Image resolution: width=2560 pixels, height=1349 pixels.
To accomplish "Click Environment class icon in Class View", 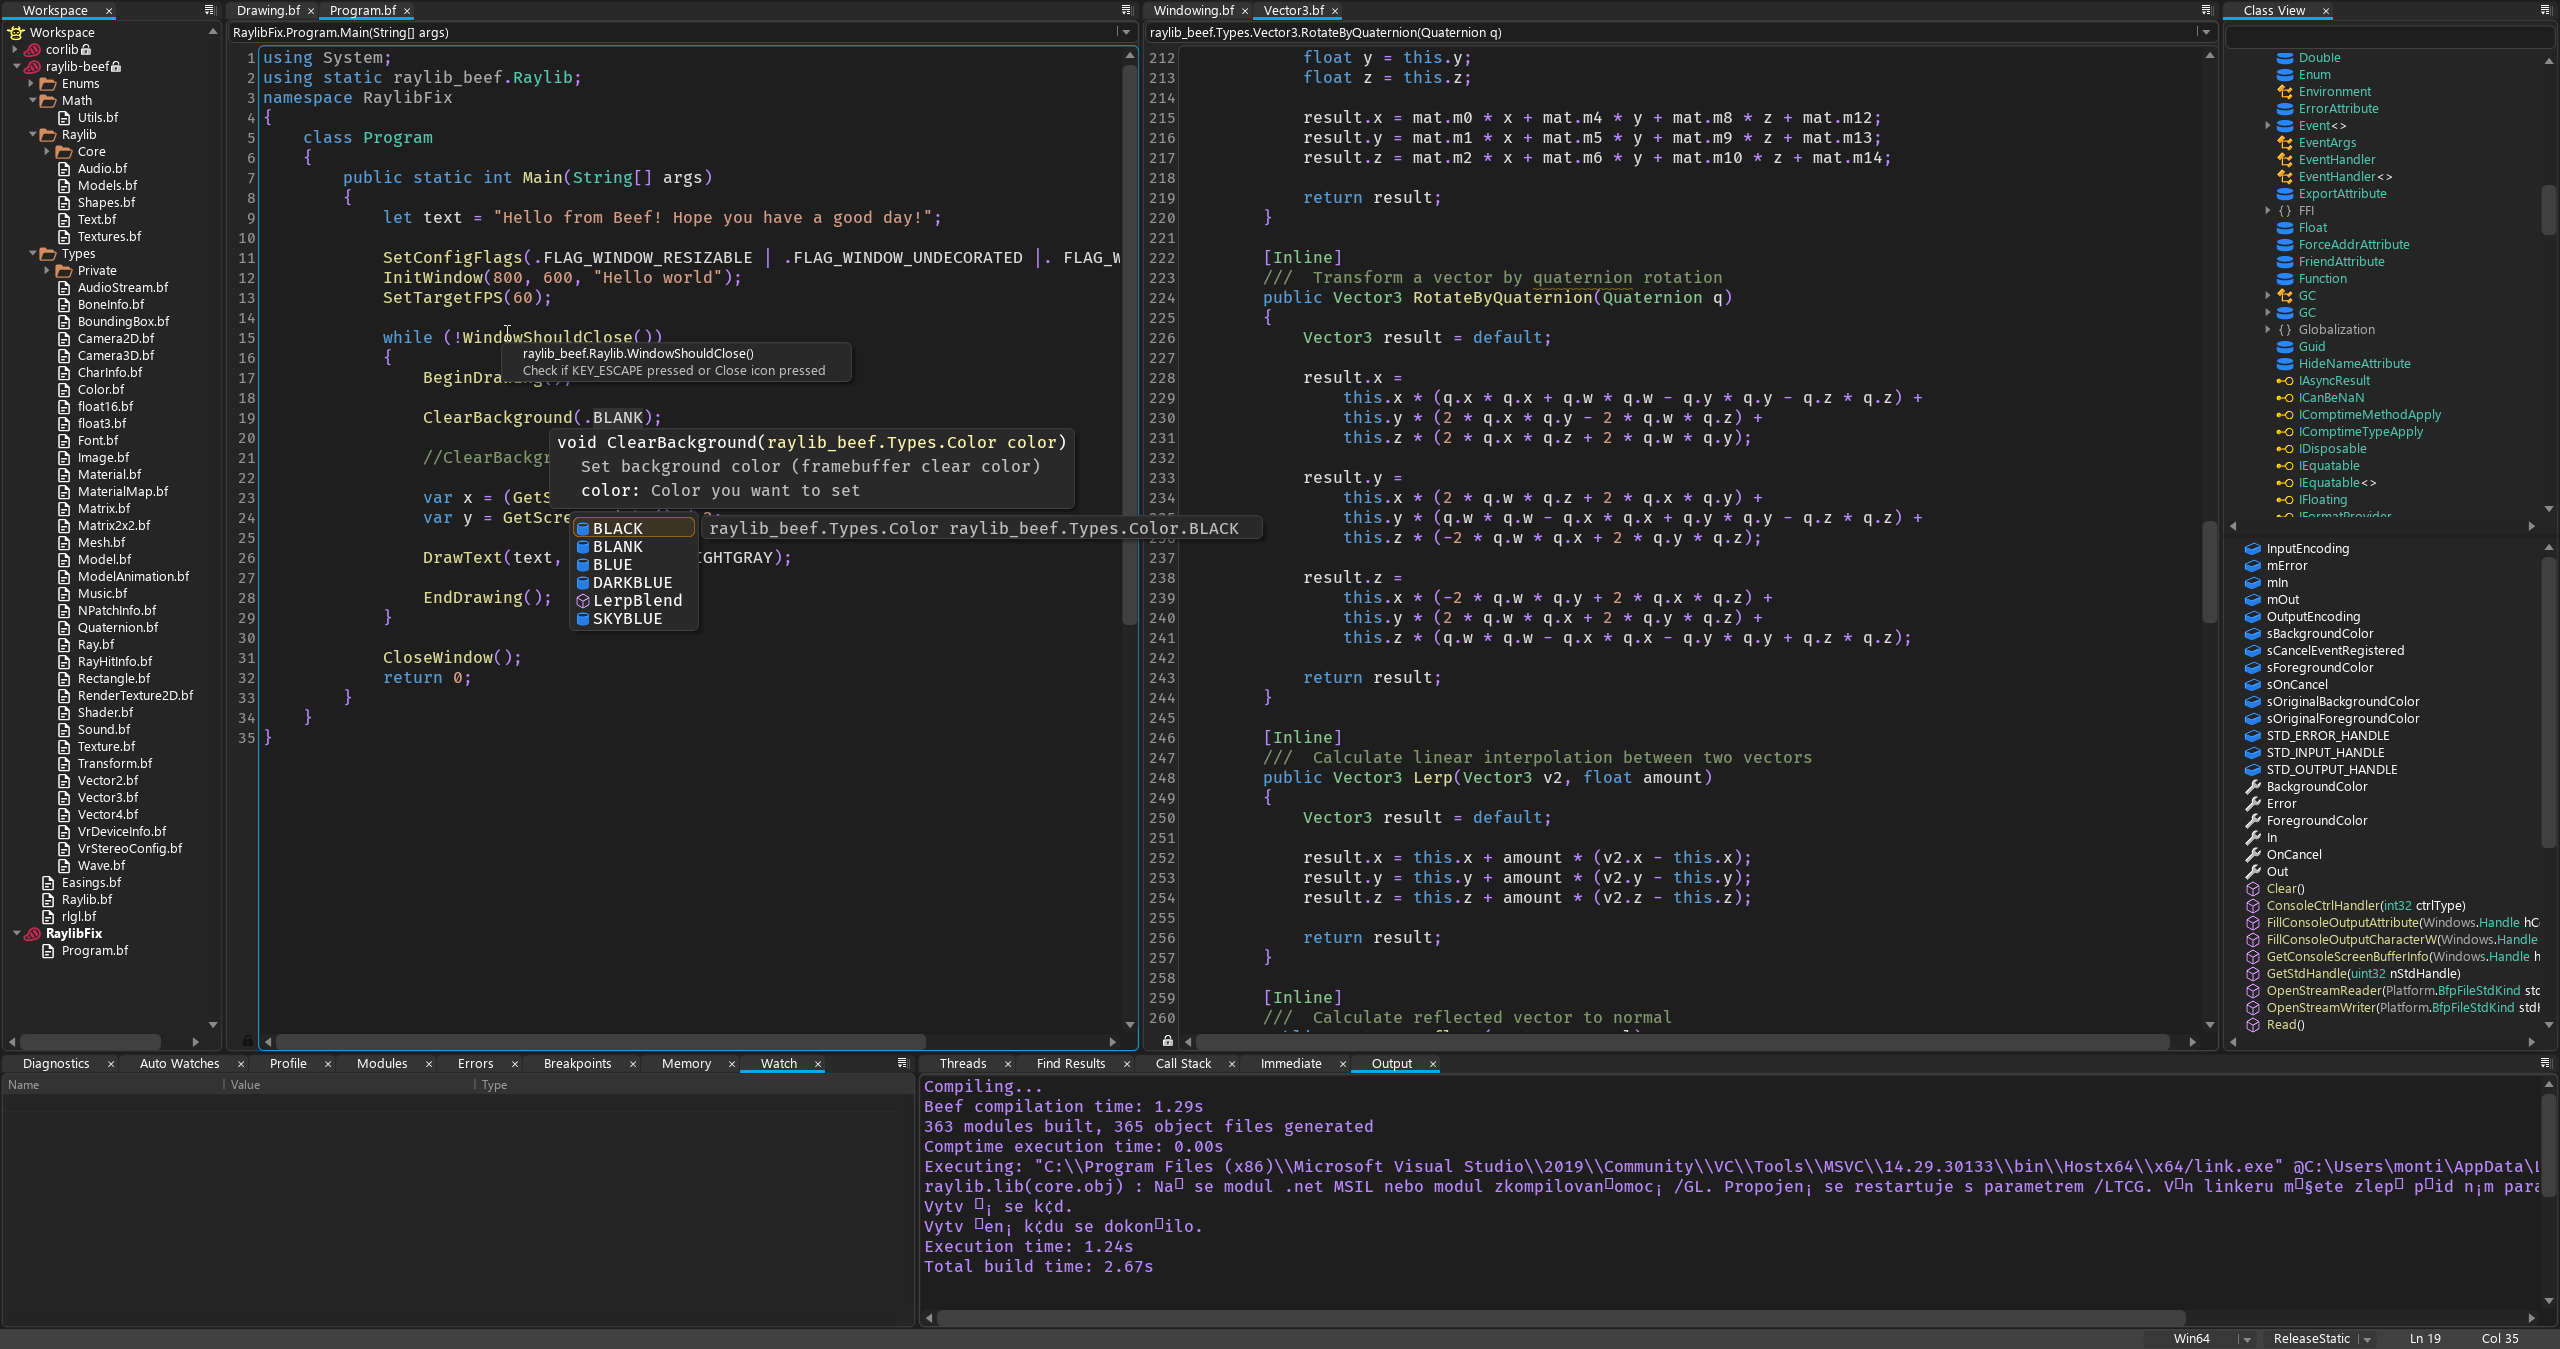I will coord(2285,91).
